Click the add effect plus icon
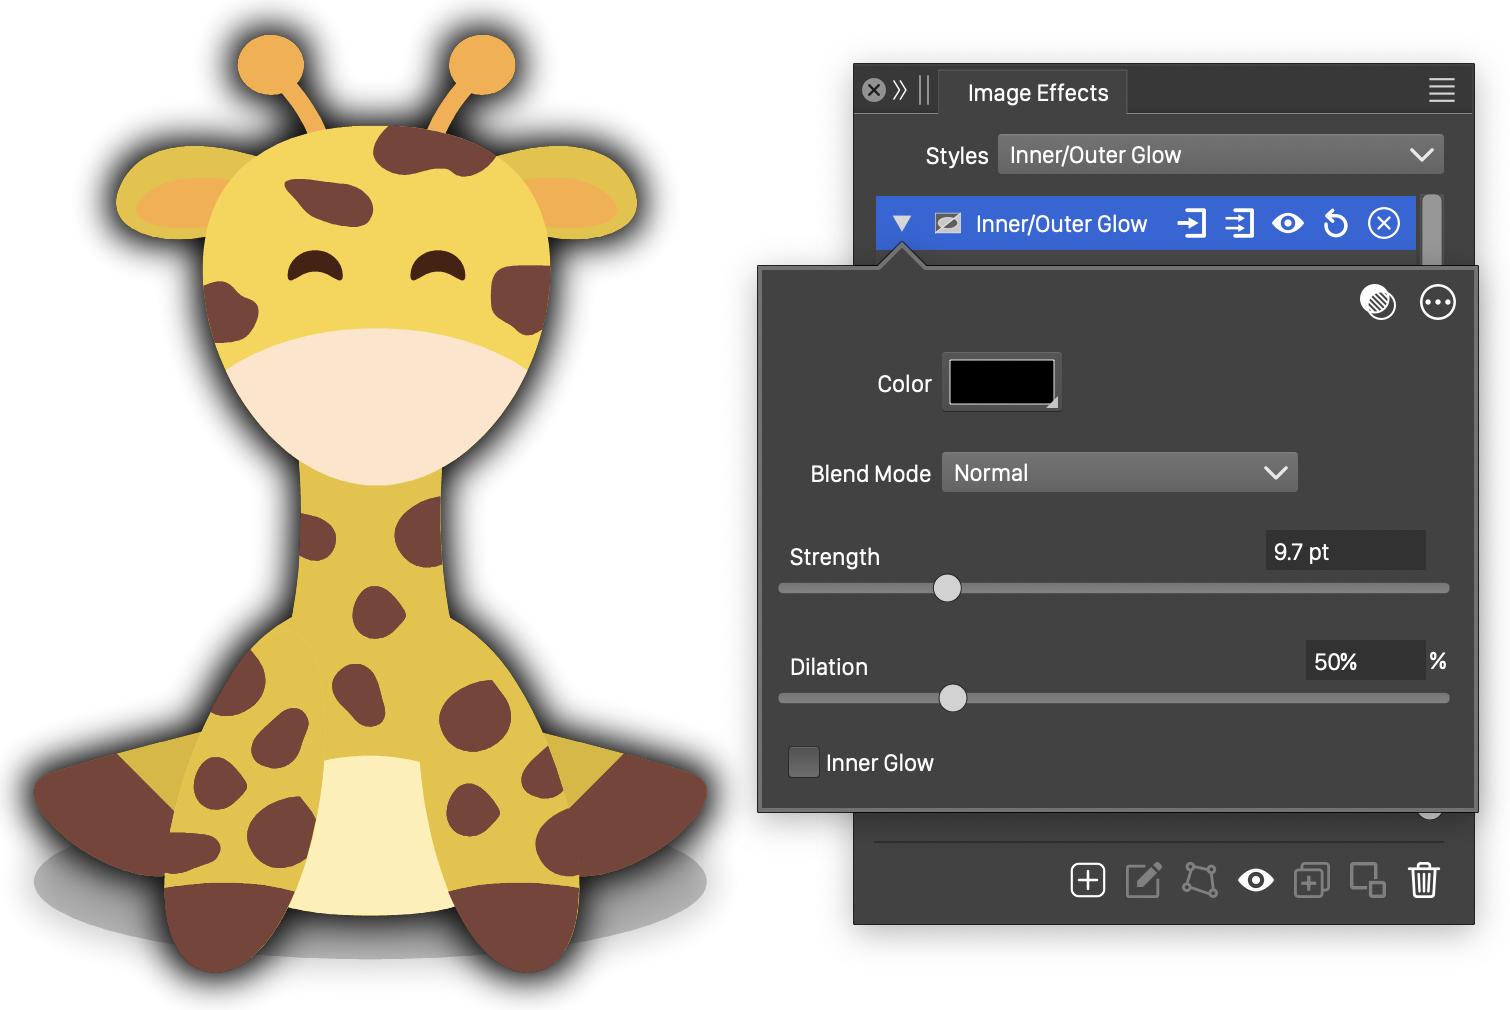1510x1010 pixels. (x=1087, y=880)
